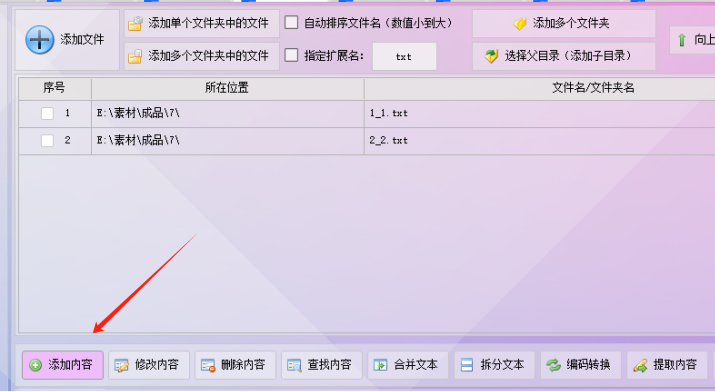Enable 自动排序文件名 checkbox
Screen dimensions: 715x392
click(x=291, y=22)
